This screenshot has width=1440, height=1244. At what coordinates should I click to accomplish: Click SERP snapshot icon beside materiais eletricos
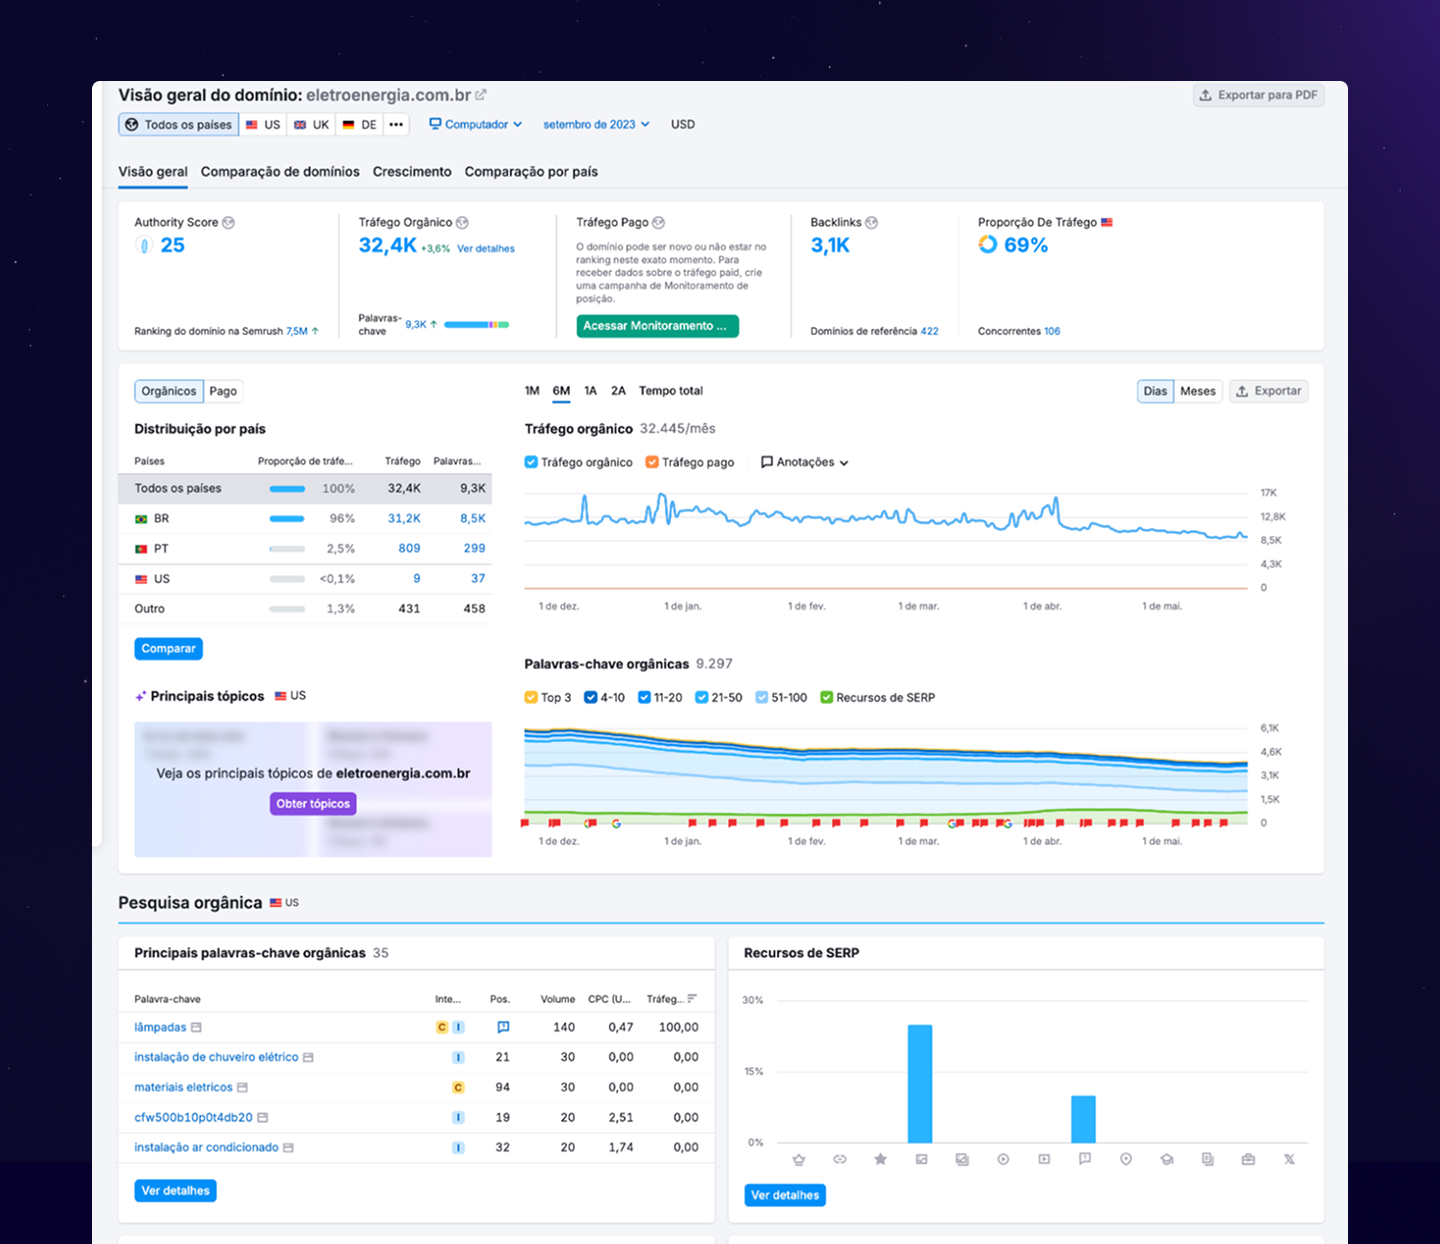point(243,1088)
